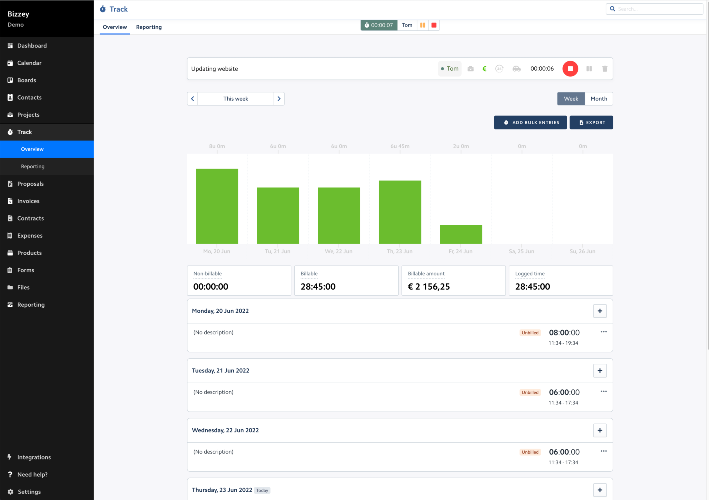Delete the current timer entry via trash icon
Screen dimensions: 709x500
pos(605,69)
